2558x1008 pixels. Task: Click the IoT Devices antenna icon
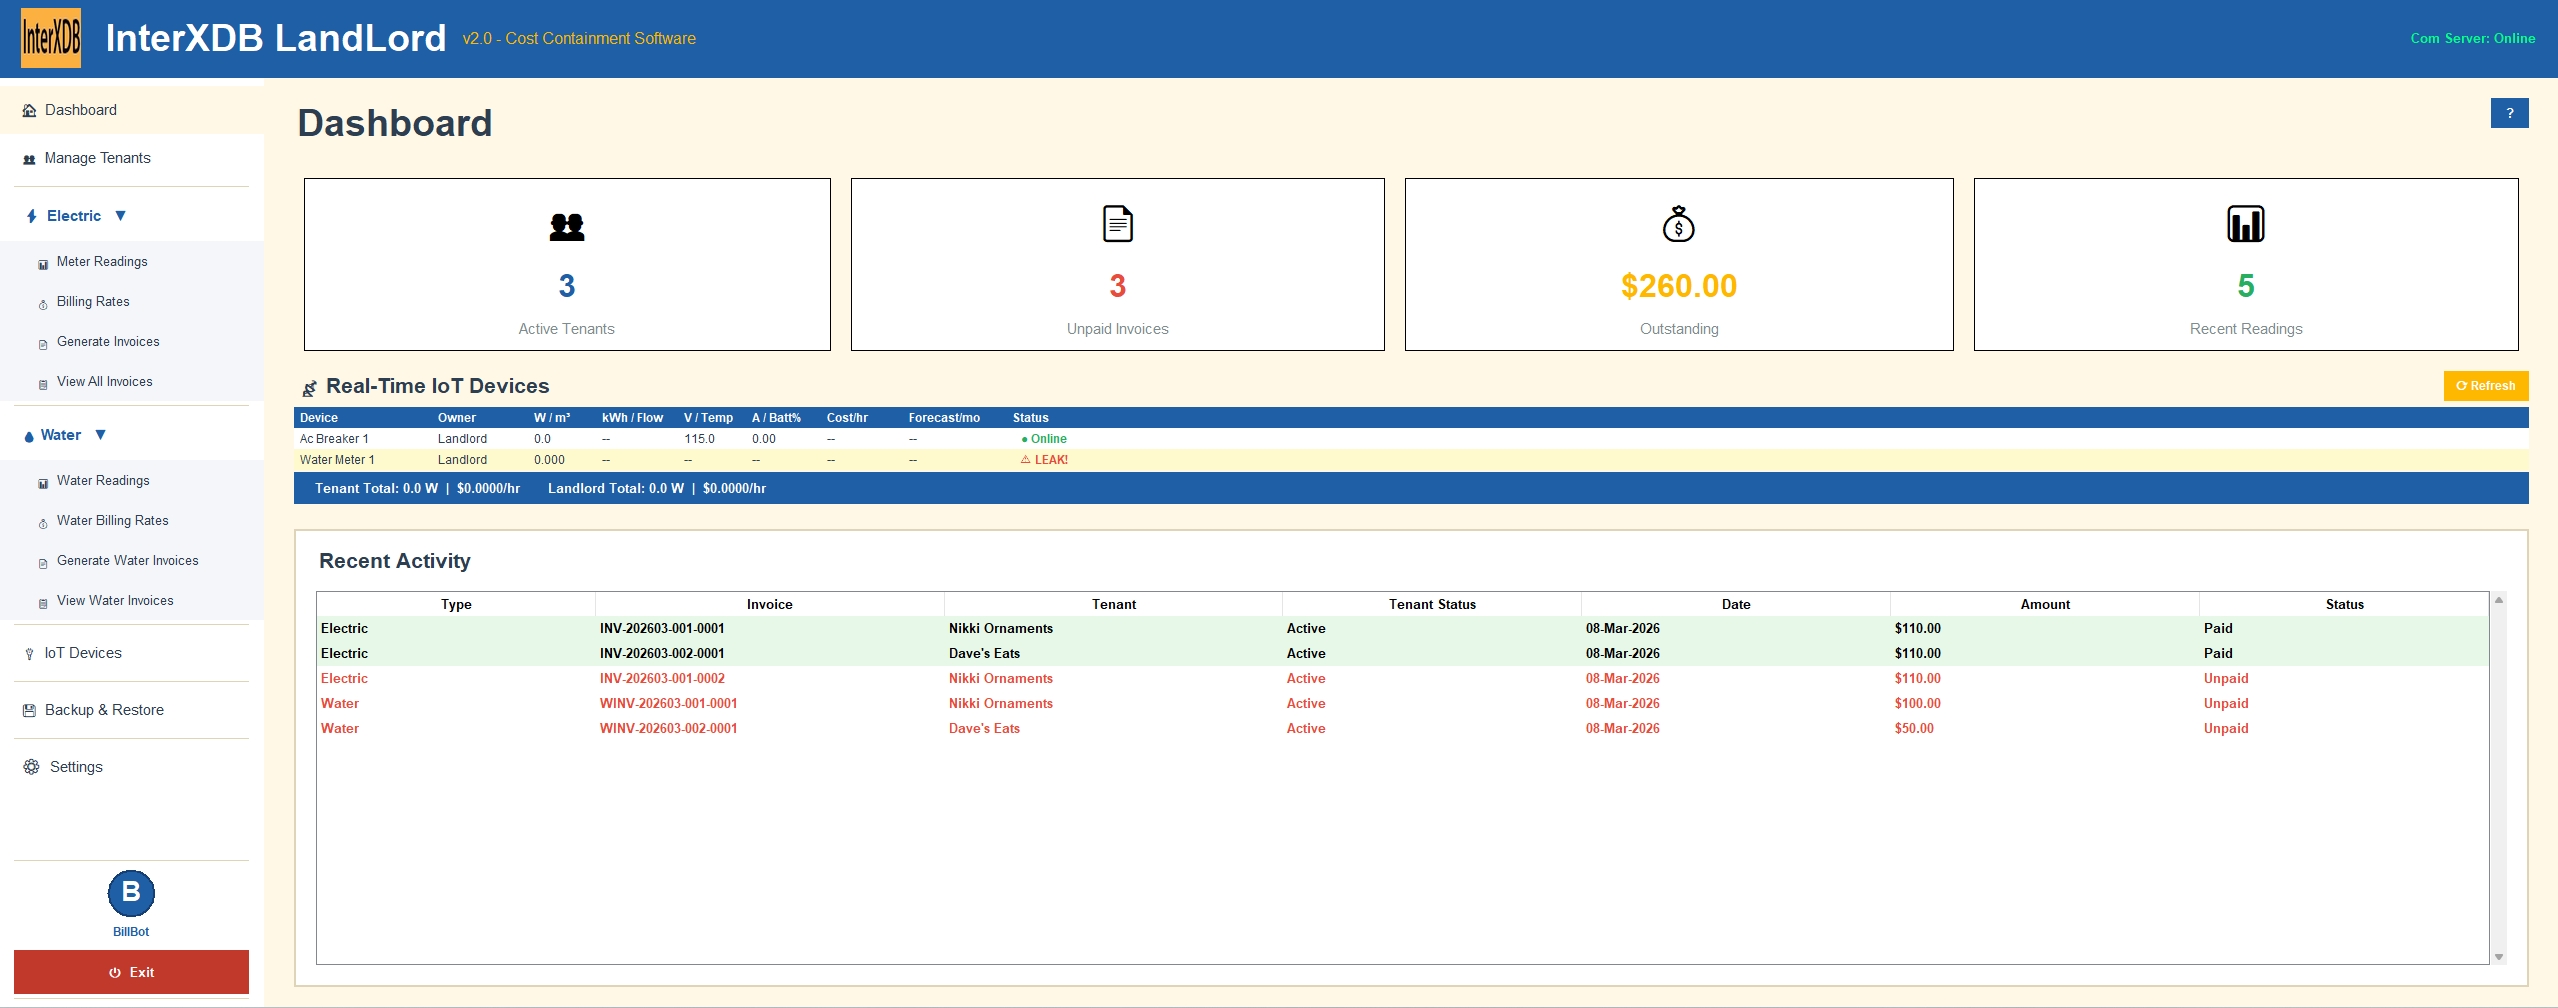point(29,654)
